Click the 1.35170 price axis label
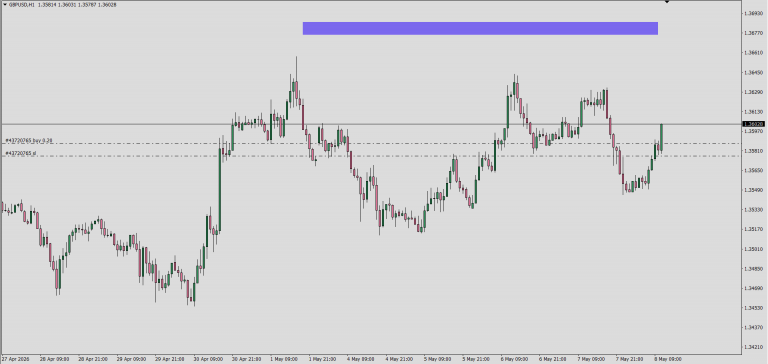 tap(753, 229)
